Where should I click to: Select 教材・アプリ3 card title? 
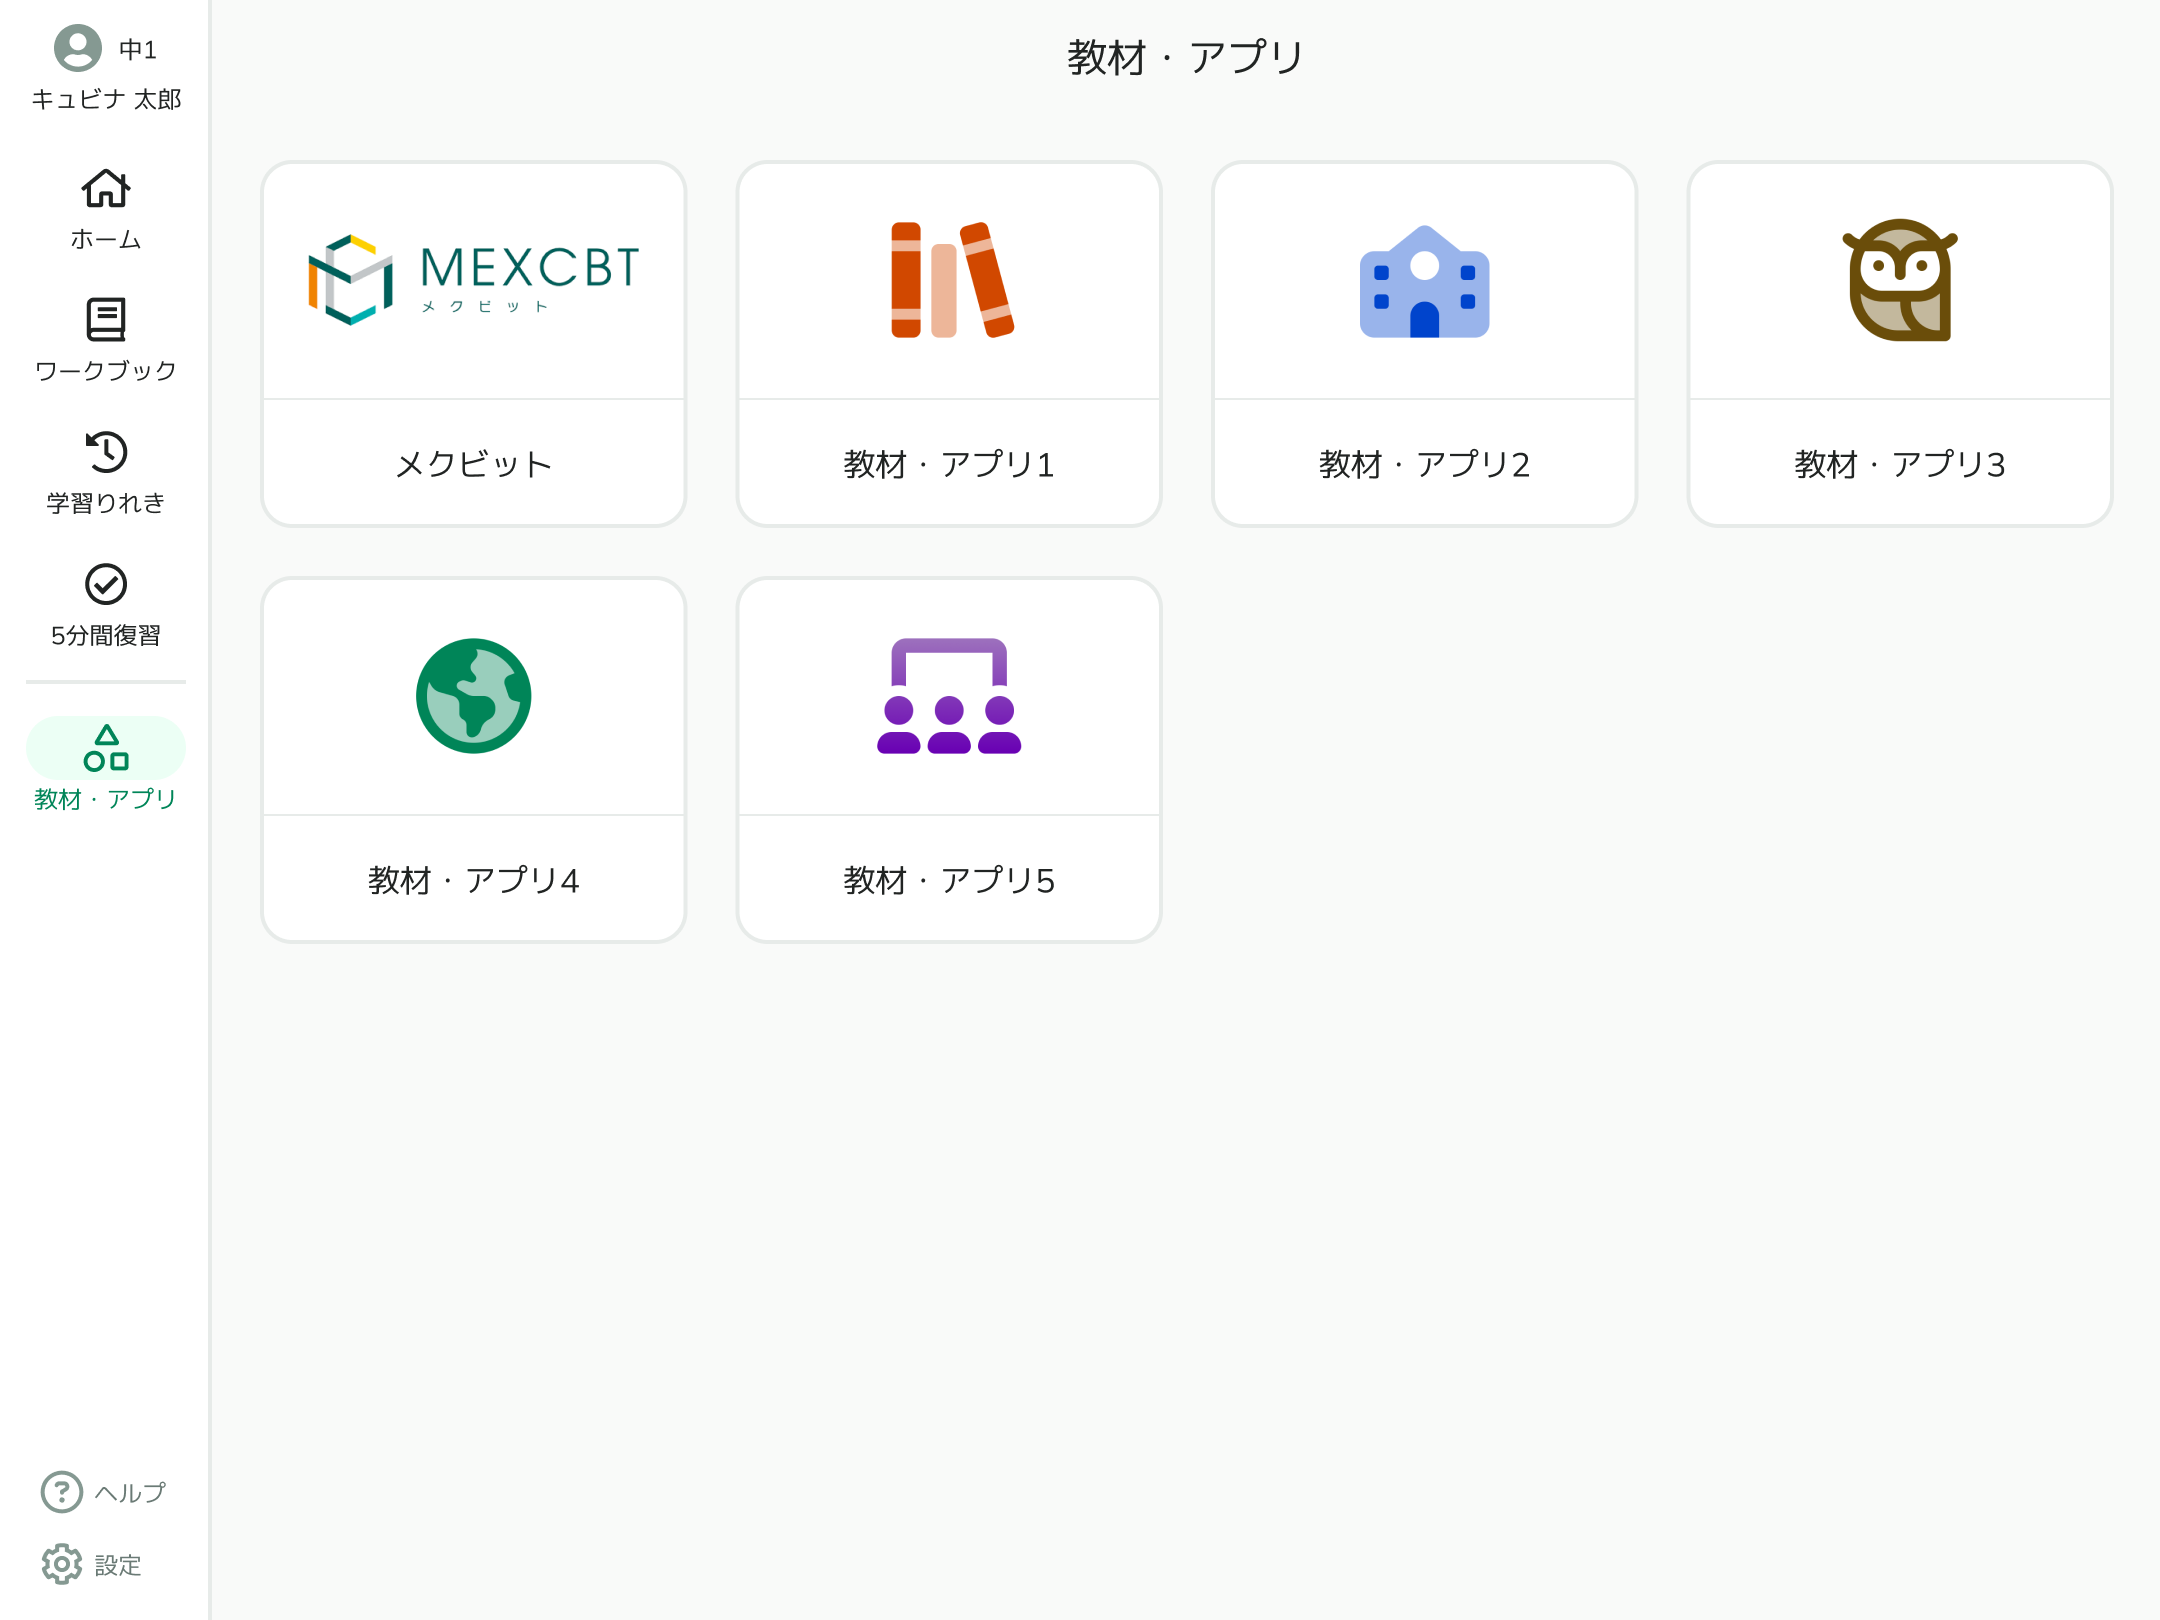click(x=1899, y=464)
